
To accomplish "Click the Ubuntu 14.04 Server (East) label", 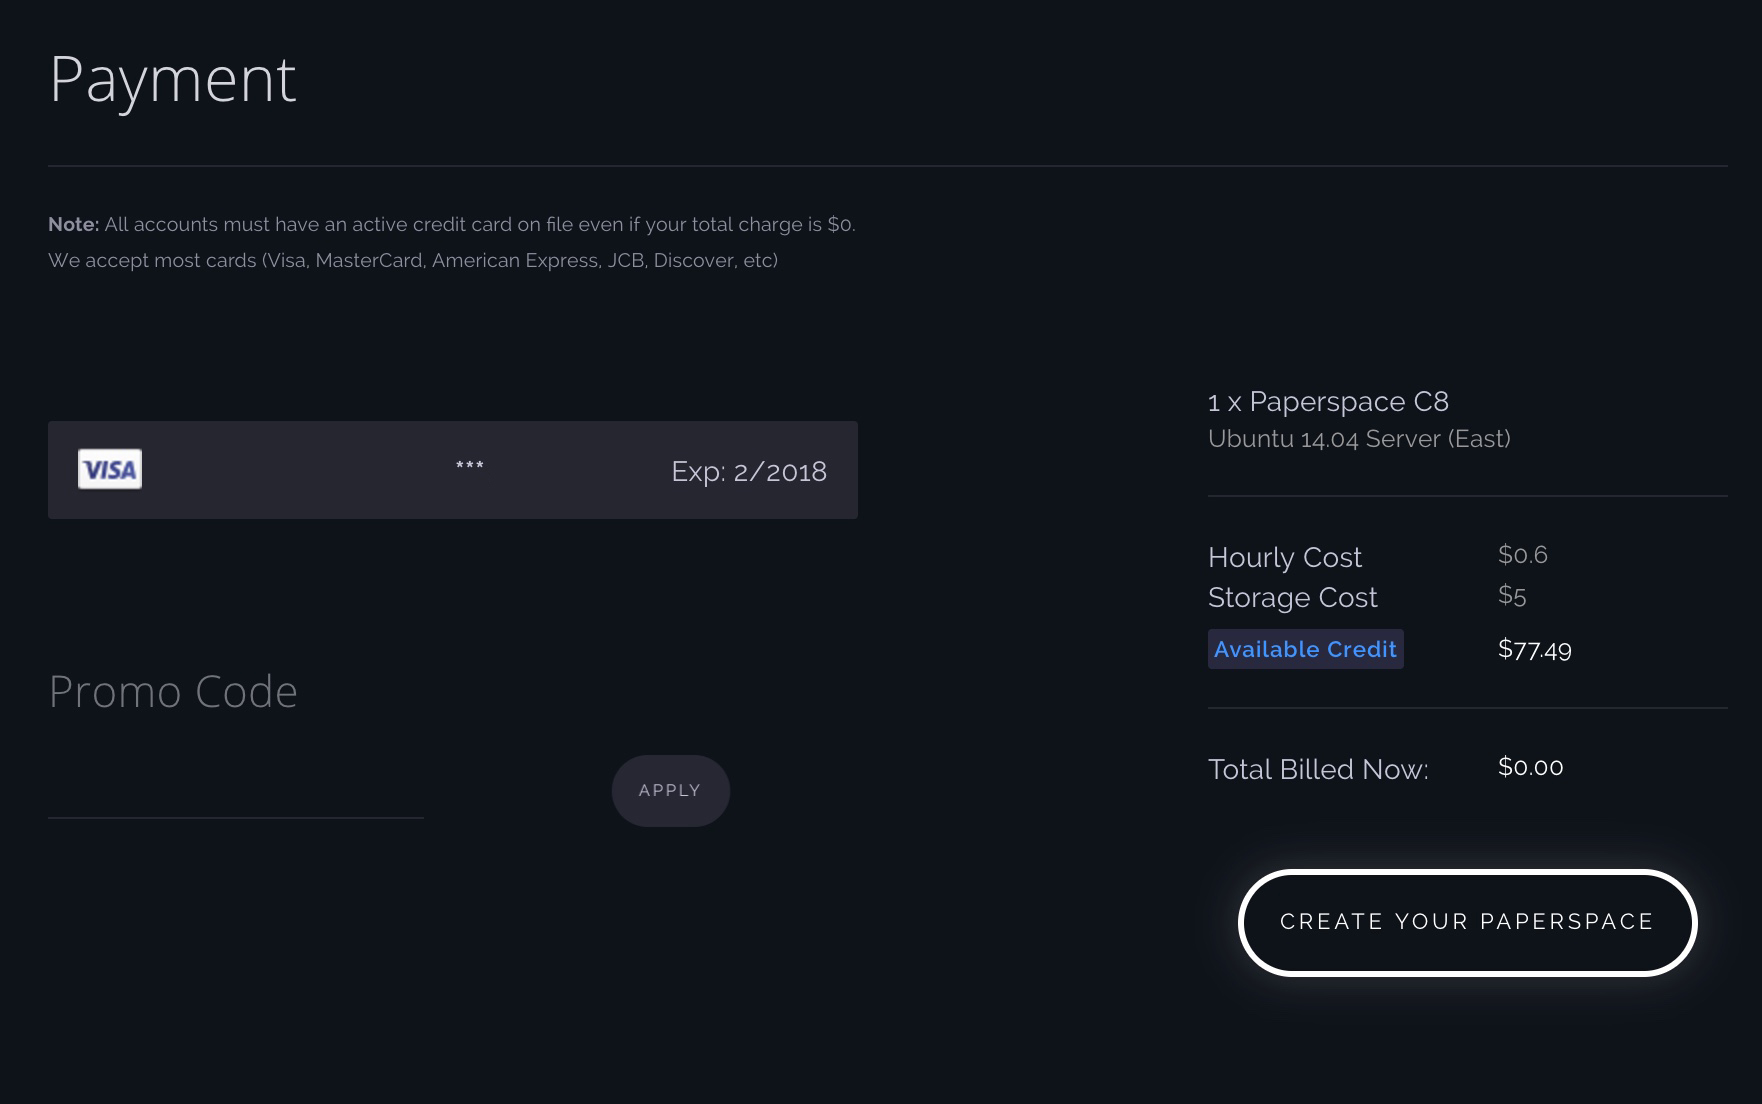I will coord(1359,437).
